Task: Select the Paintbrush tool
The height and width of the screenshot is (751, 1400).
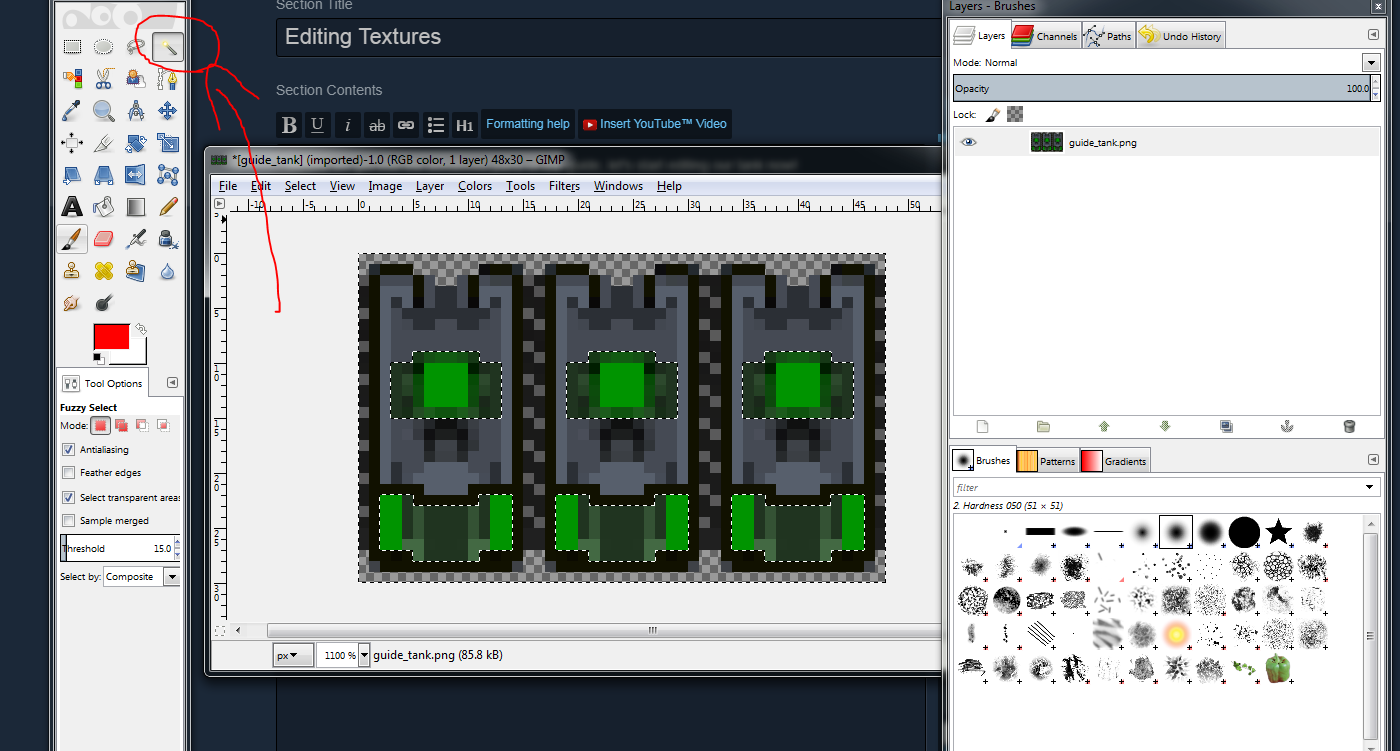Action: pos(72,239)
